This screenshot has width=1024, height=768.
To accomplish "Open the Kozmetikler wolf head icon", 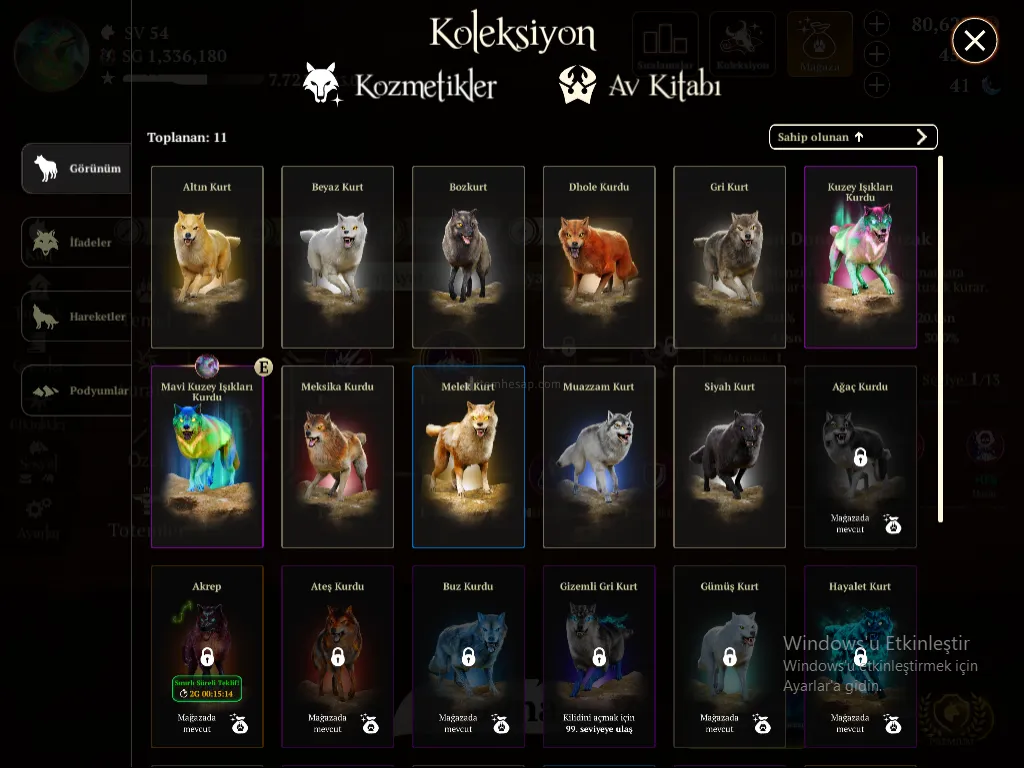I will tap(322, 84).
